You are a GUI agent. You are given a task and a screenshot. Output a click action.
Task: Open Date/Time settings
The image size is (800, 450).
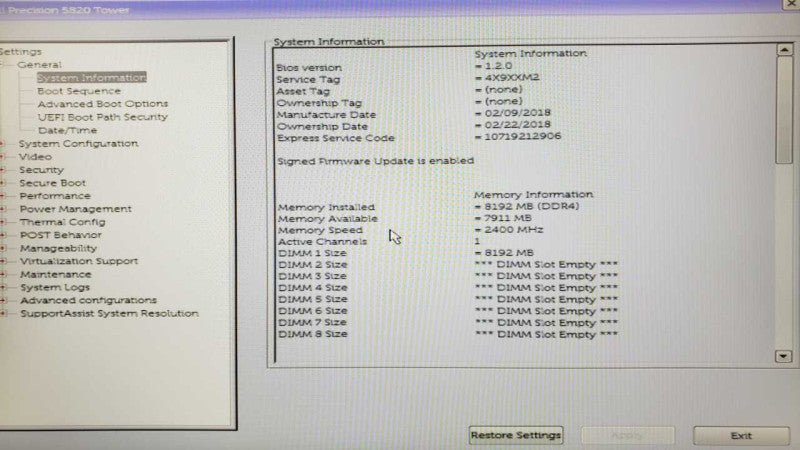pos(67,130)
